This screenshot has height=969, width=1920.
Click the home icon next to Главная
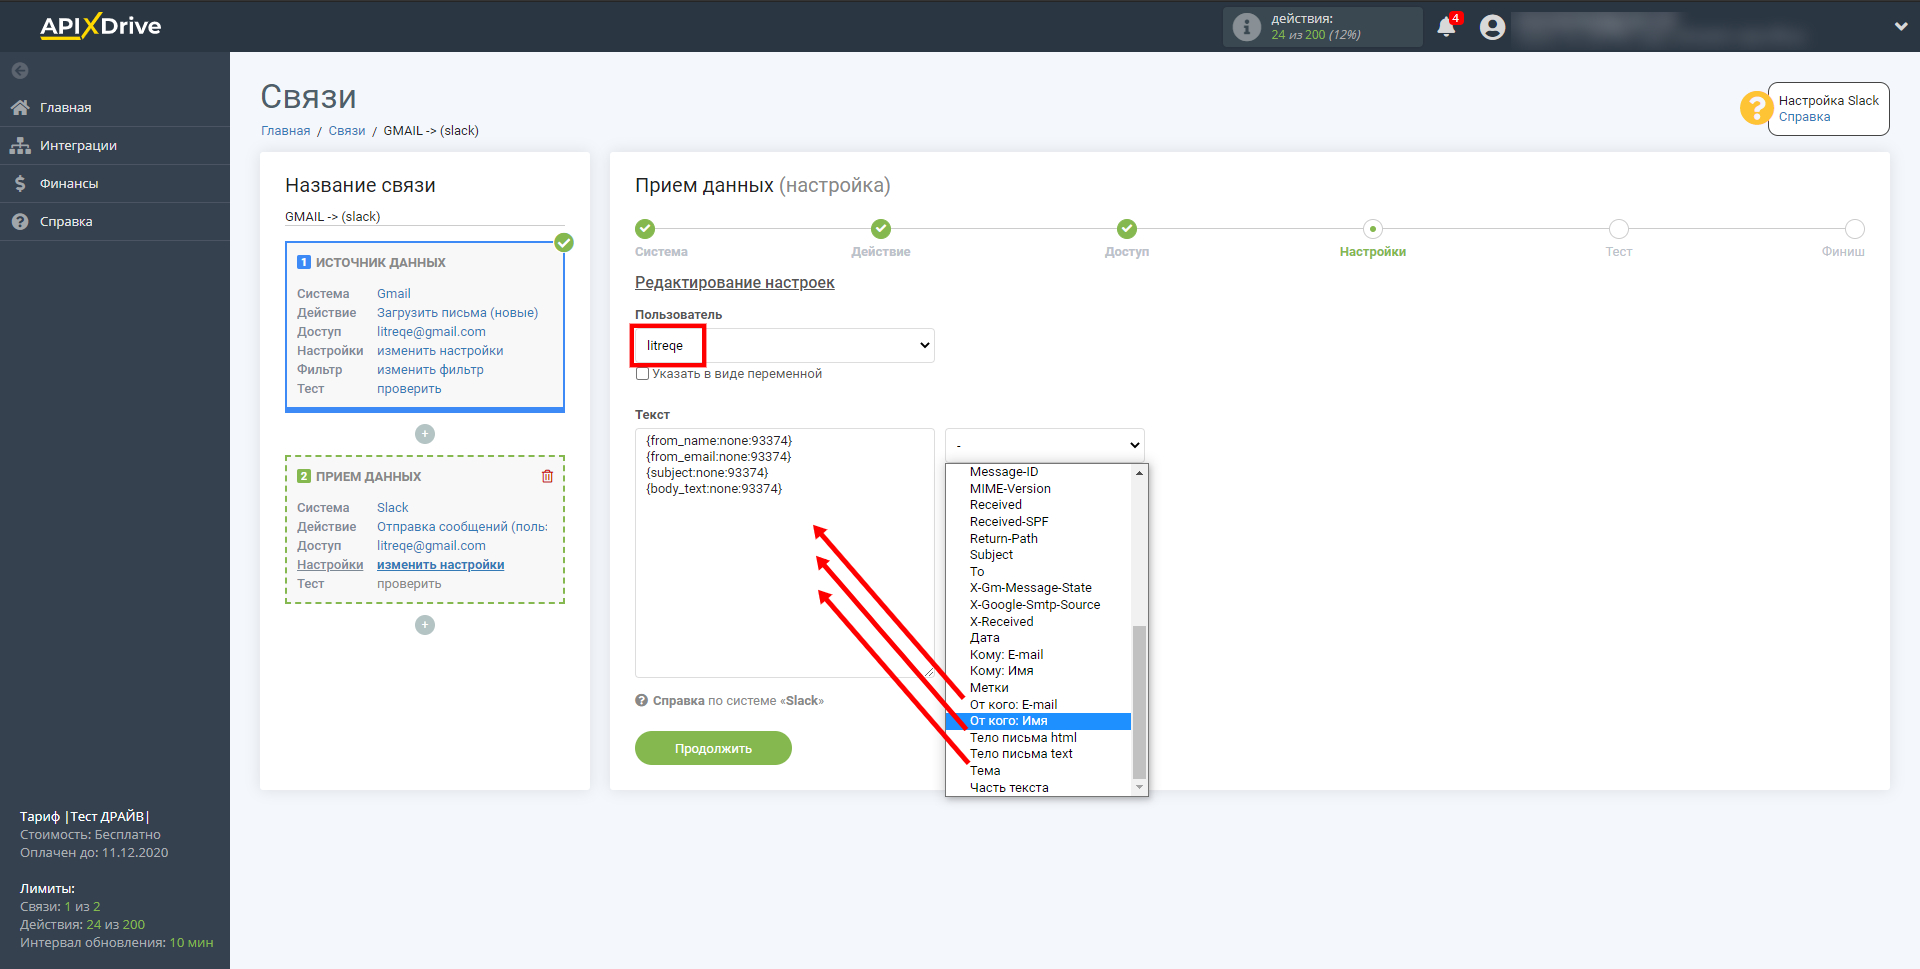pyautogui.click(x=20, y=107)
